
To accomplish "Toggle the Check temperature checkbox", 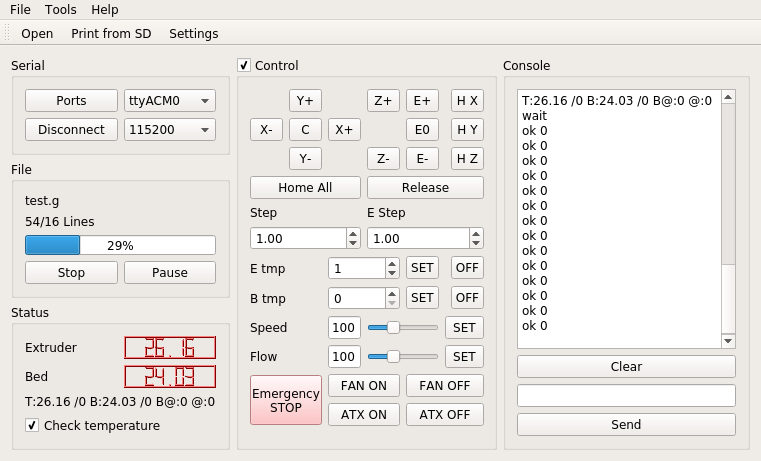I will point(32,426).
